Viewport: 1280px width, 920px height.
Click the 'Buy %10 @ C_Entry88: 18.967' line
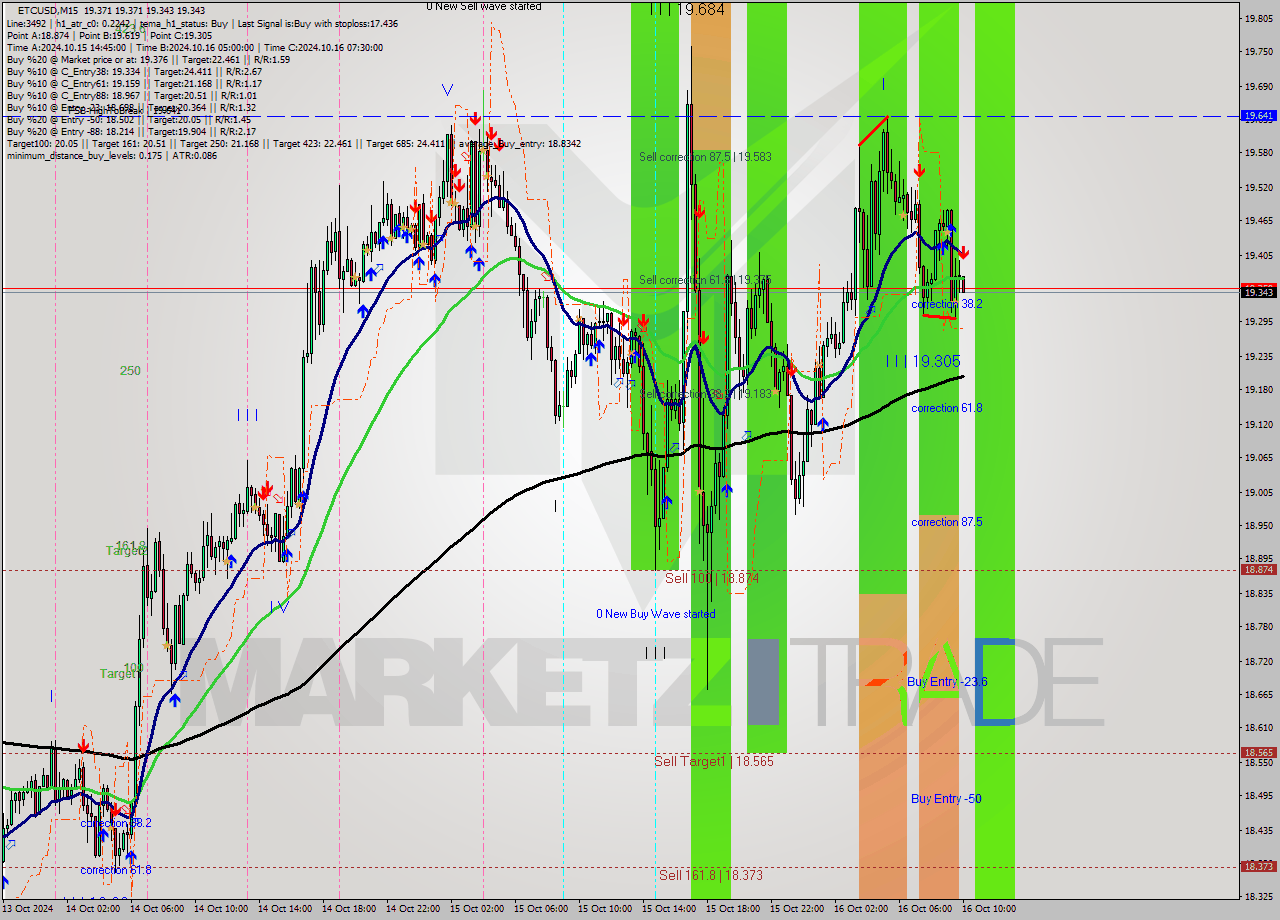click(x=131, y=95)
